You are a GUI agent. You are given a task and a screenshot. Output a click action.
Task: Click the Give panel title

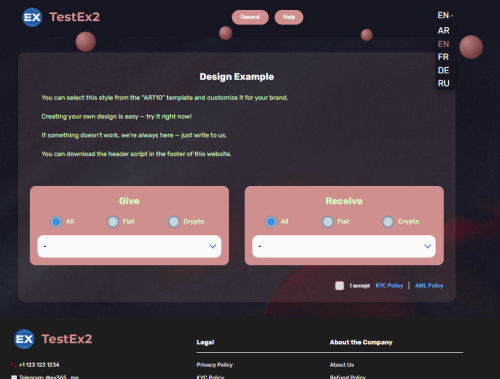(x=129, y=201)
